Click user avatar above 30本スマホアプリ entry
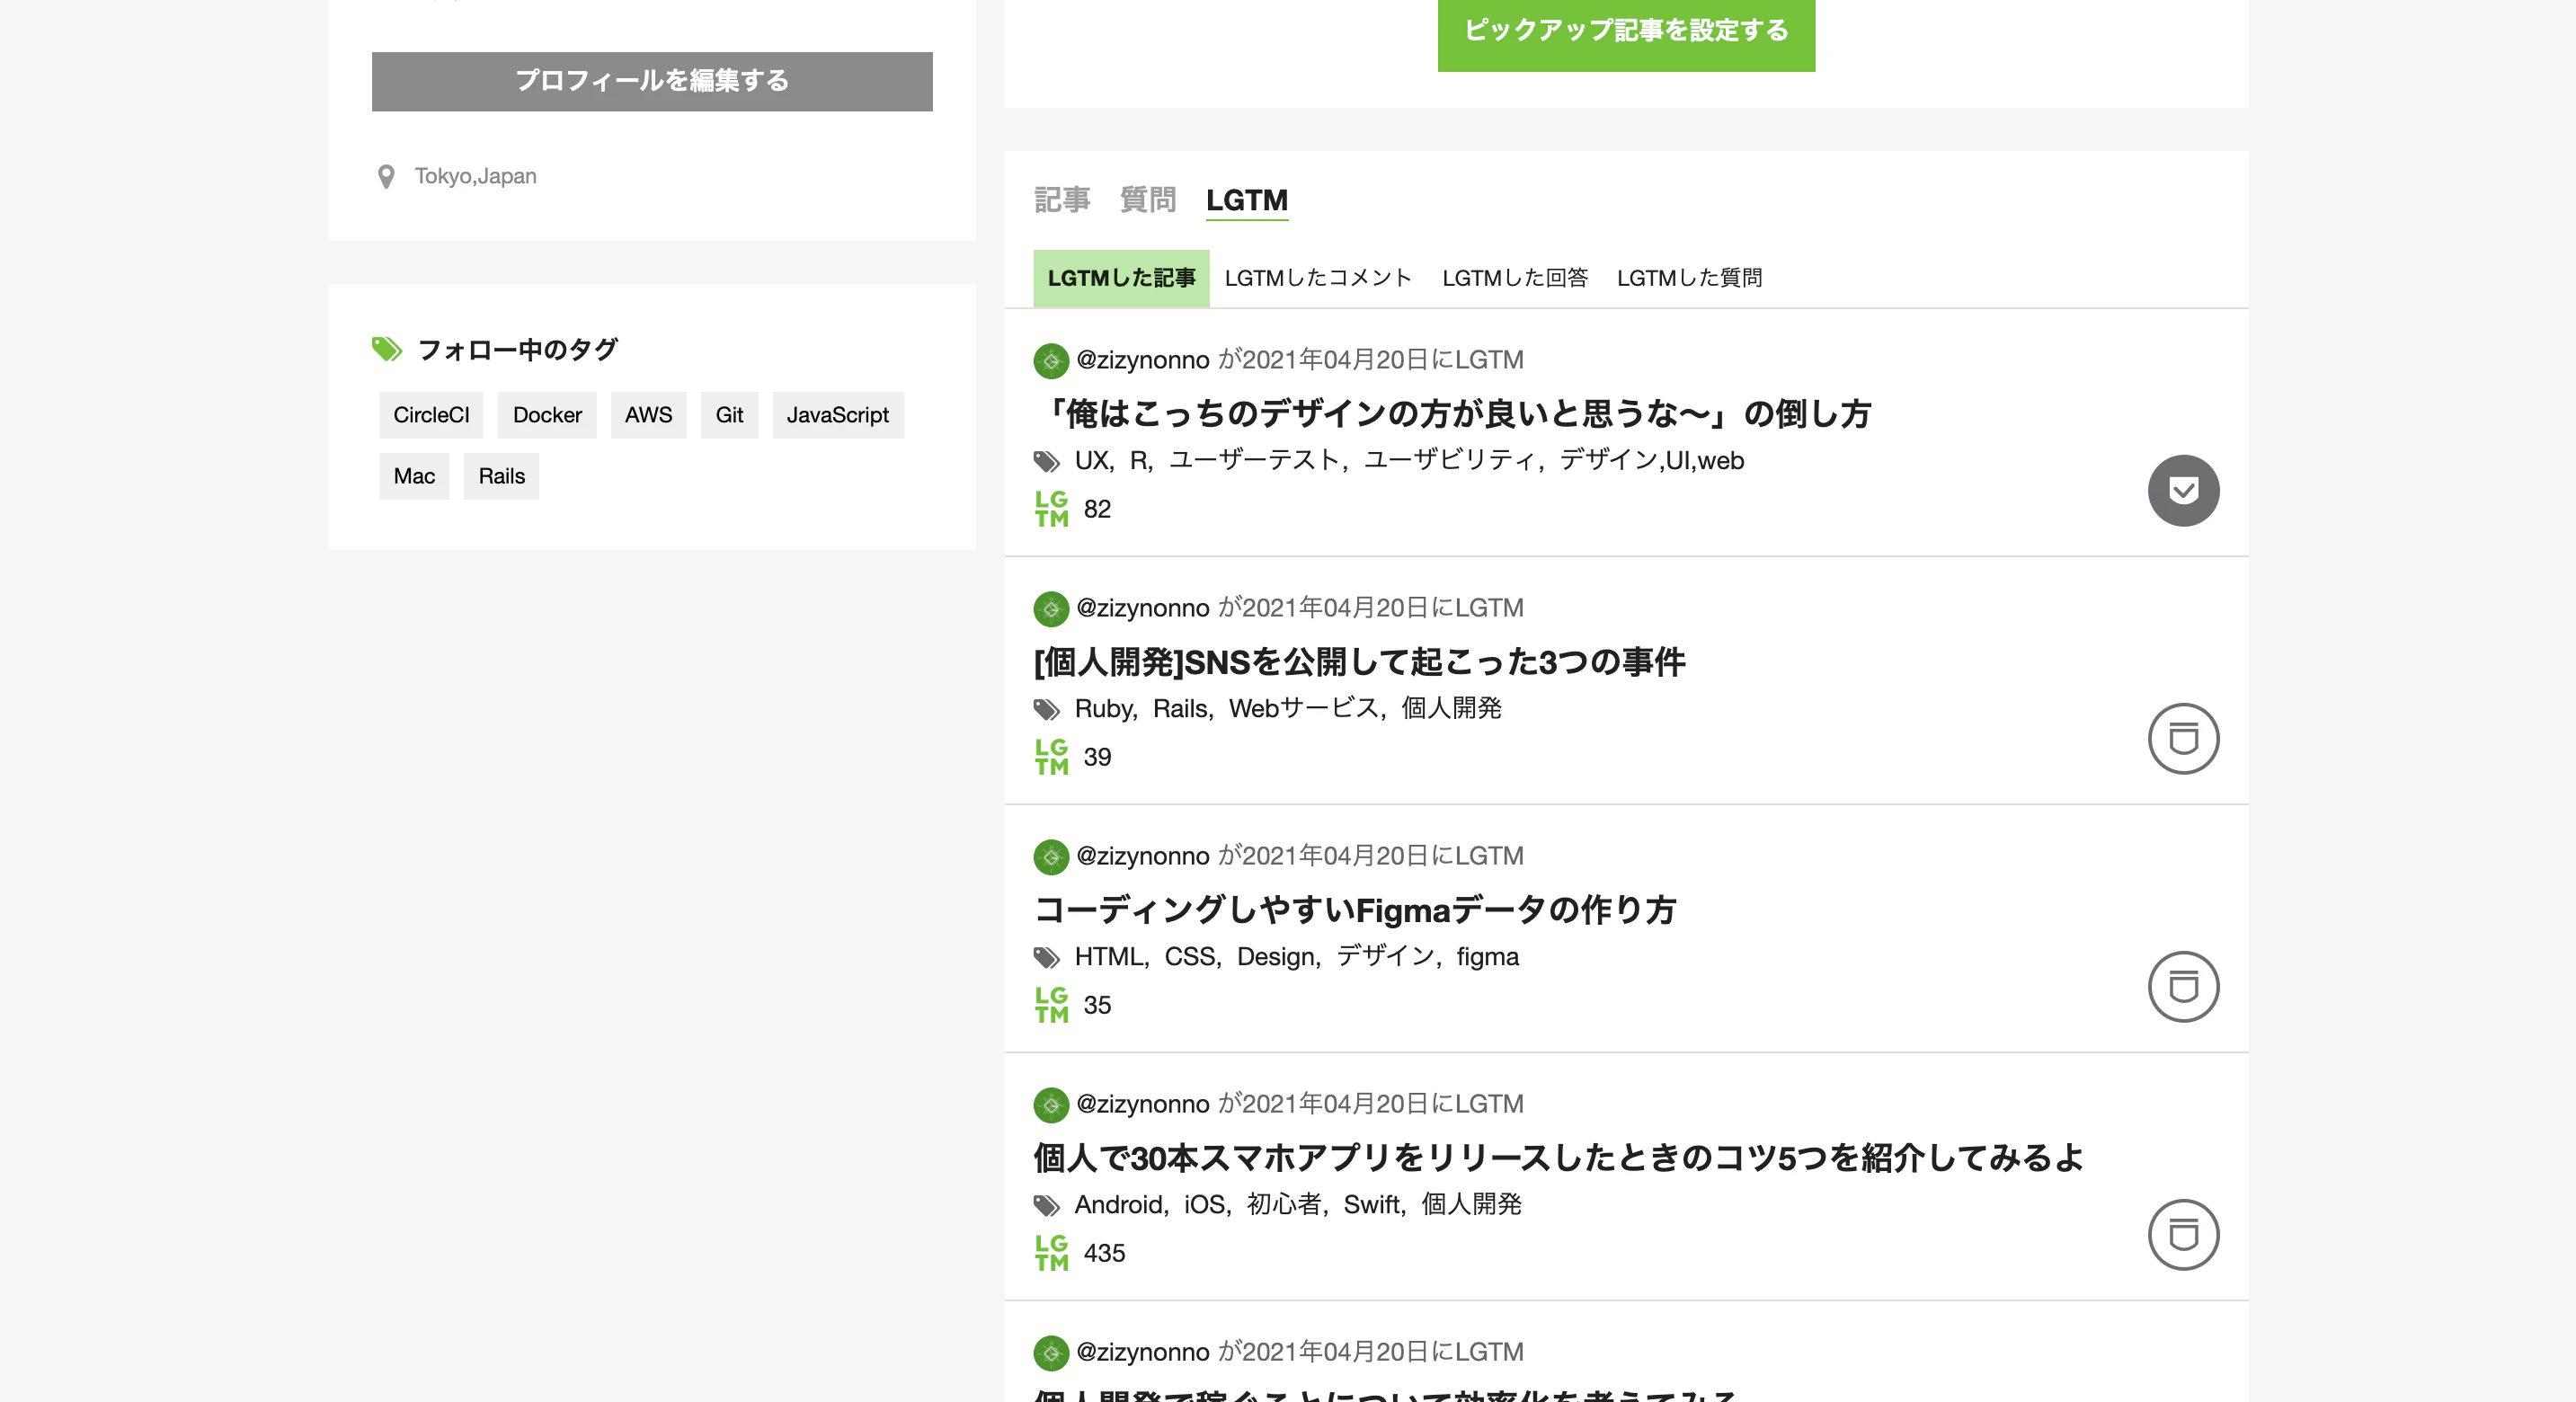The height and width of the screenshot is (1402, 2576). coord(1051,1105)
